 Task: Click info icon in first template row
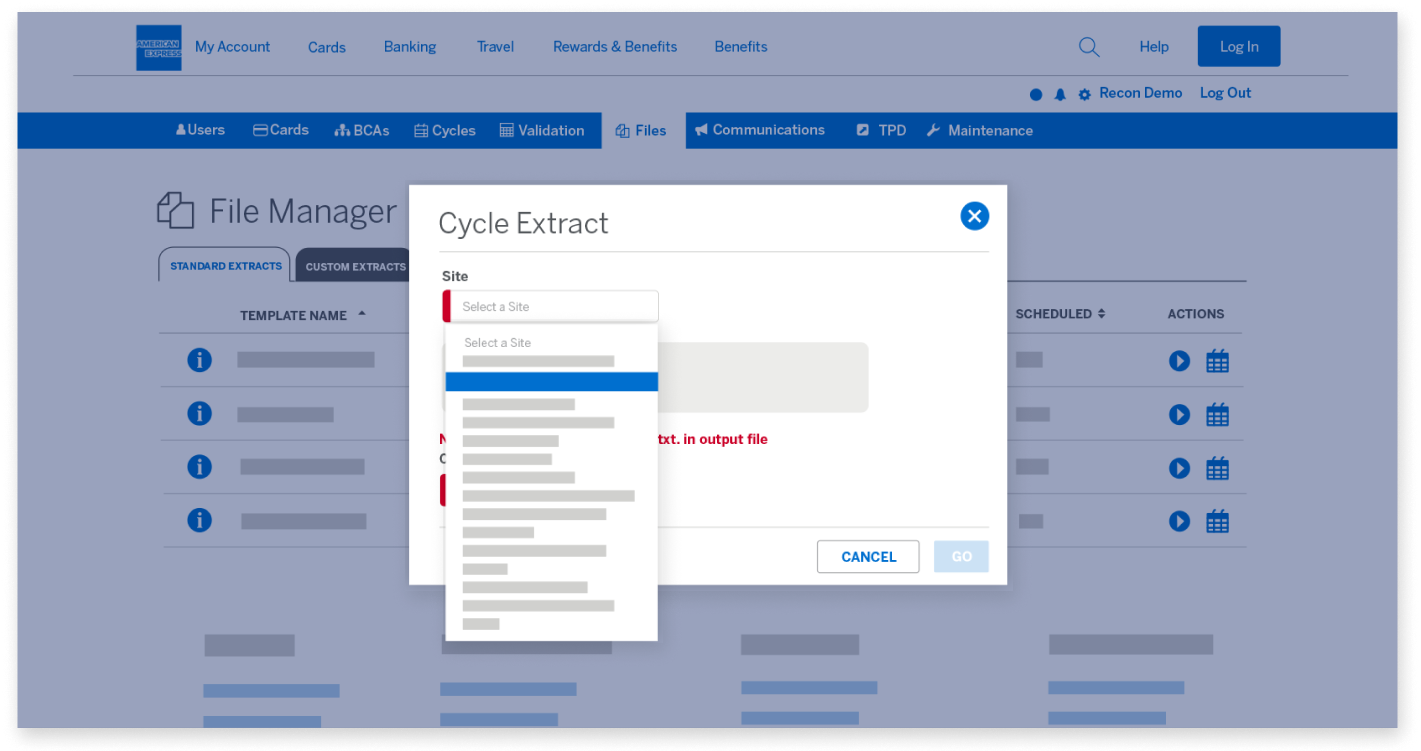200,360
